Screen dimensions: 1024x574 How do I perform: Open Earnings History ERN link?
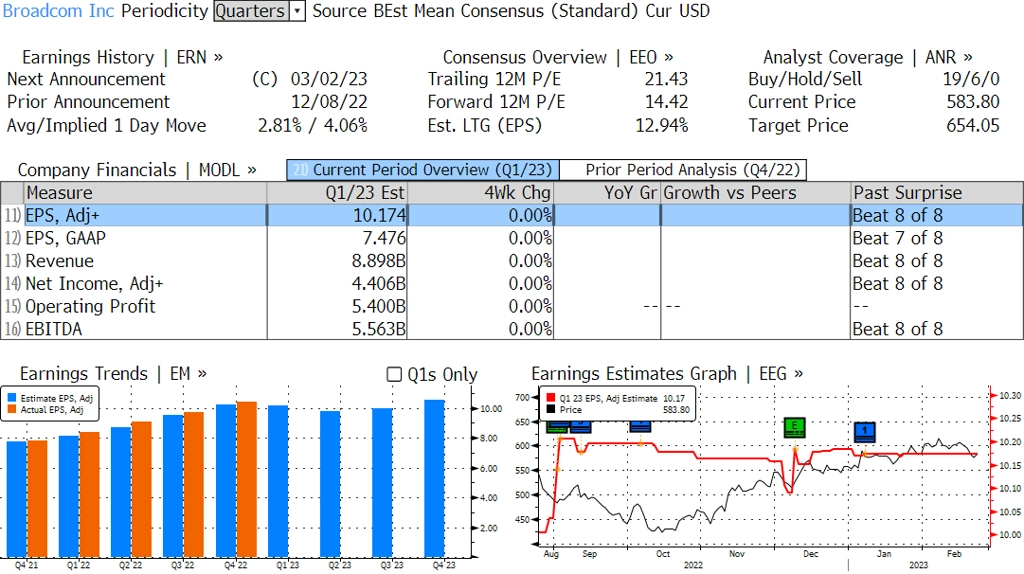pyautogui.click(x=122, y=57)
